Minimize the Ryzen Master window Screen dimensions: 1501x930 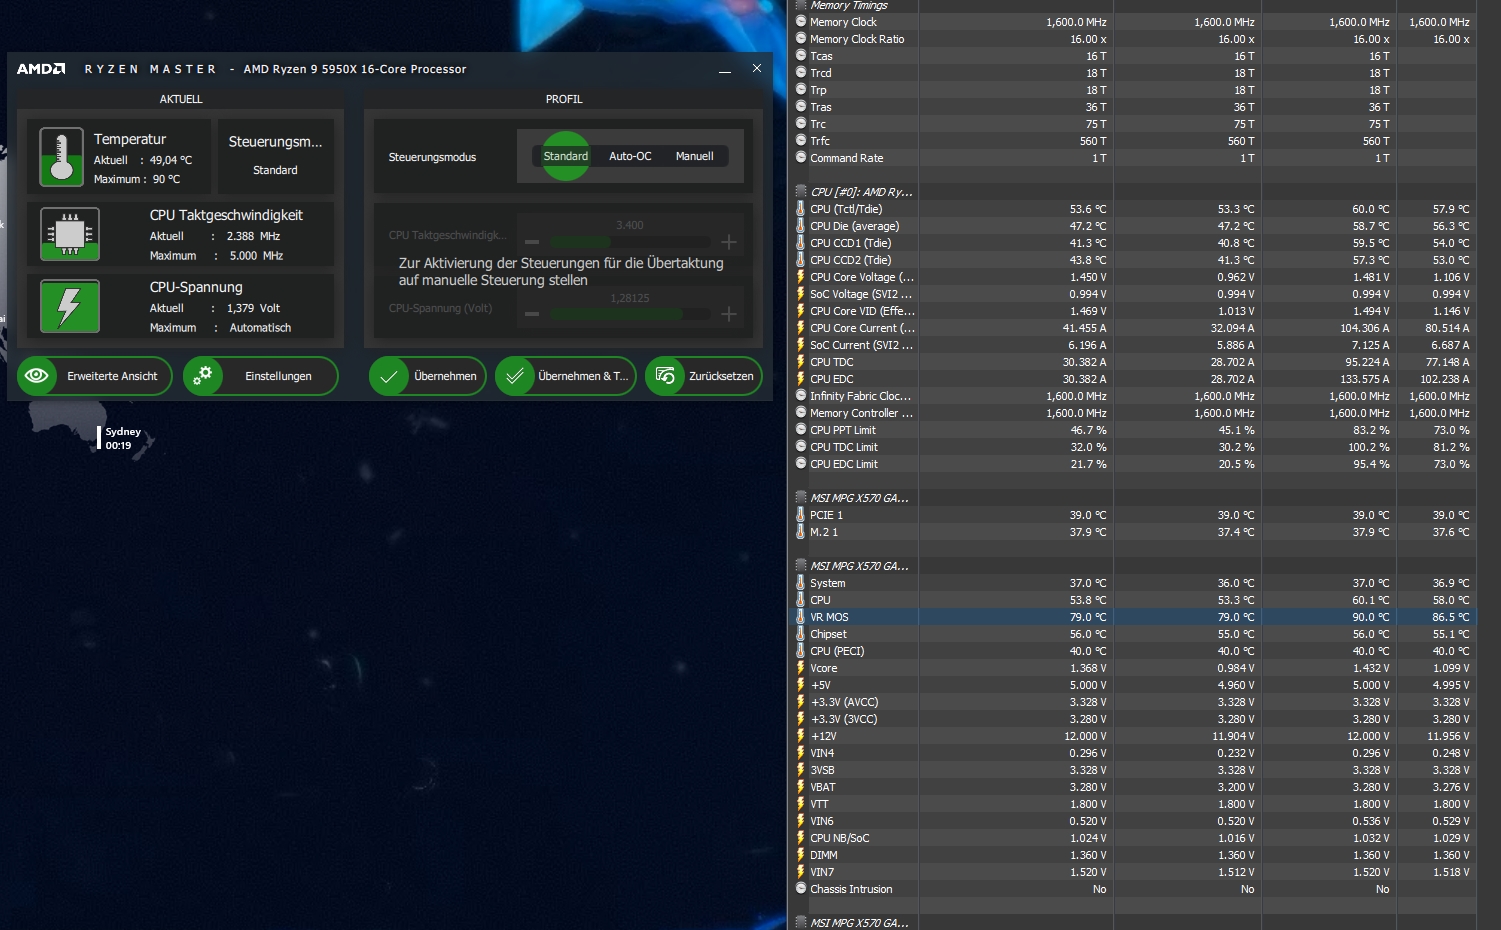(725, 69)
